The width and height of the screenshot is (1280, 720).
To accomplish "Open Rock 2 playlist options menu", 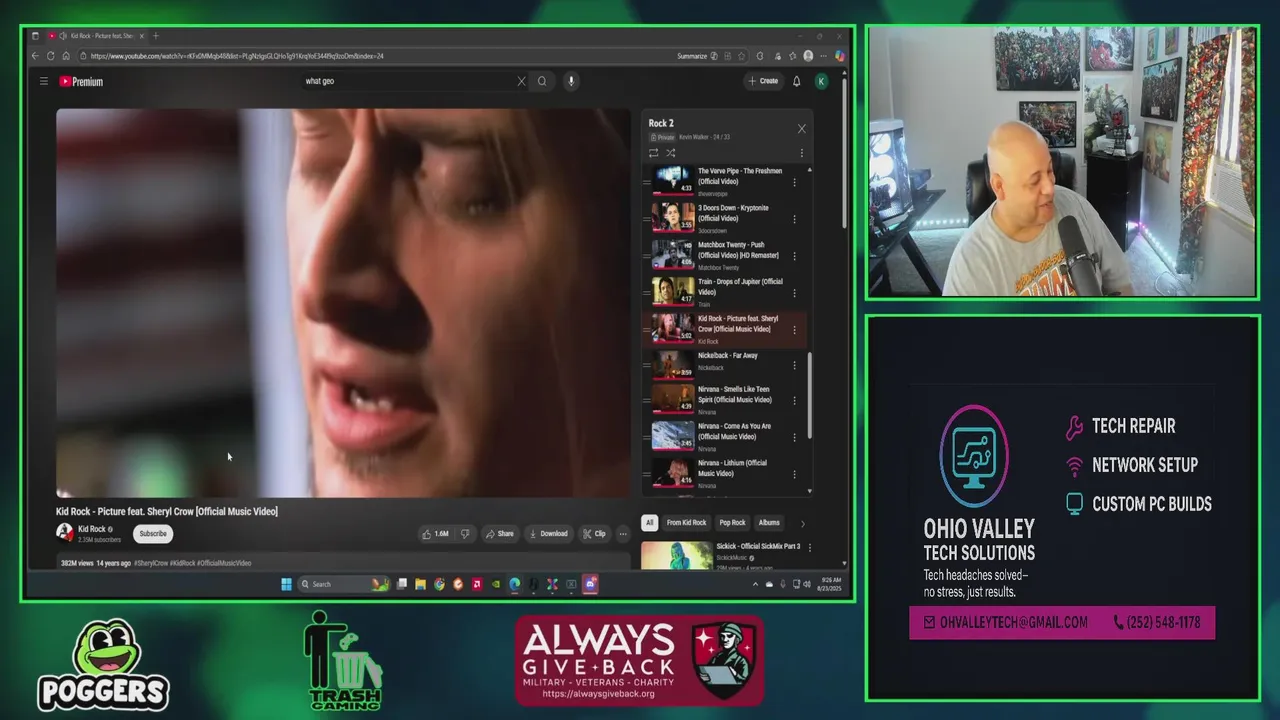I will (x=801, y=153).
